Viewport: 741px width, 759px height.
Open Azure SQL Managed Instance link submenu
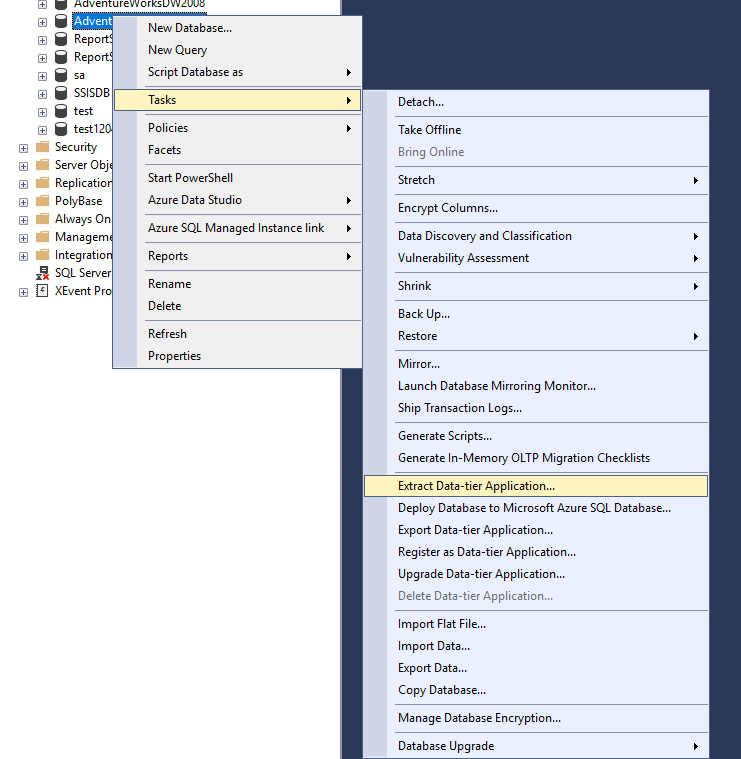click(238, 228)
